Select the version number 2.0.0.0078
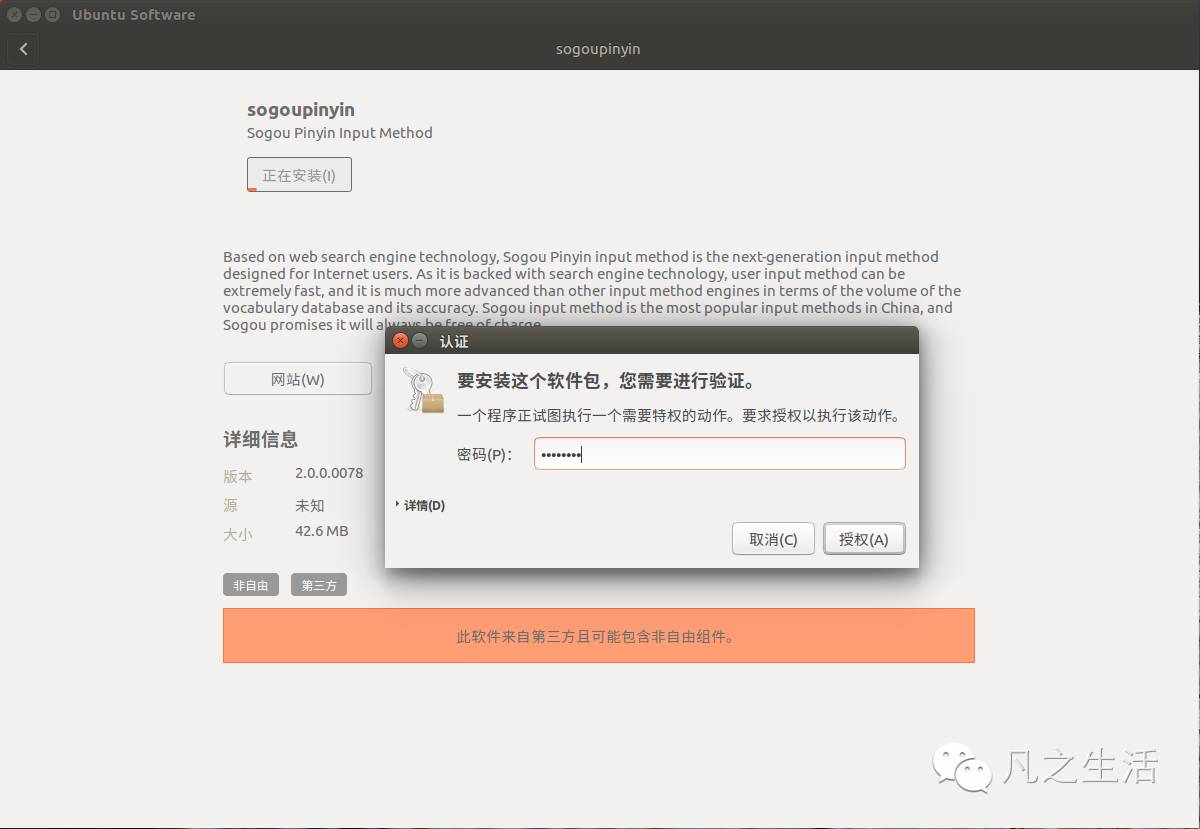Image resolution: width=1200 pixels, height=829 pixels. point(328,473)
